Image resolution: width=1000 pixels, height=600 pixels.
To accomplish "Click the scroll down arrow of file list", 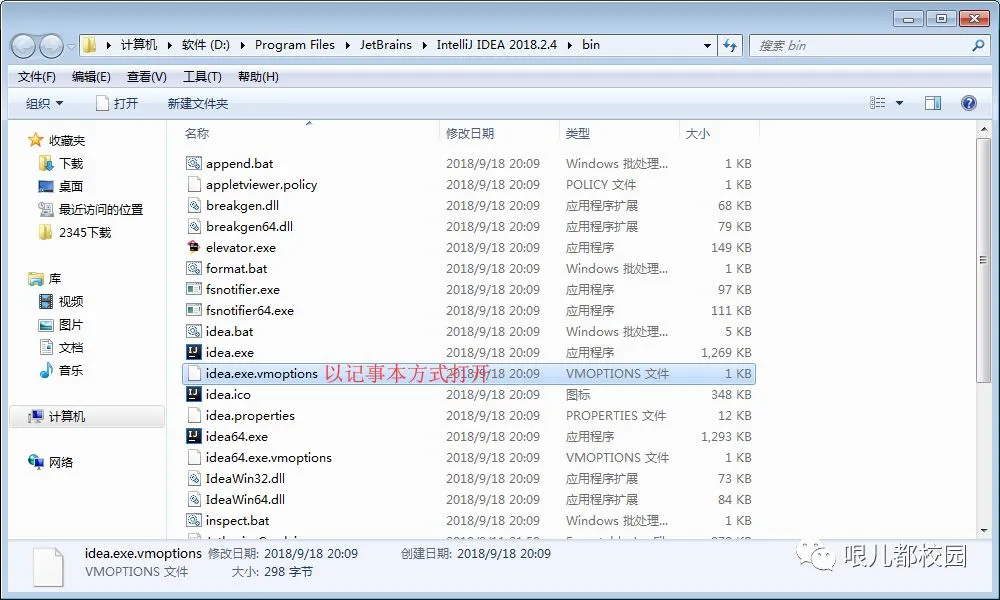I will point(983,530).
